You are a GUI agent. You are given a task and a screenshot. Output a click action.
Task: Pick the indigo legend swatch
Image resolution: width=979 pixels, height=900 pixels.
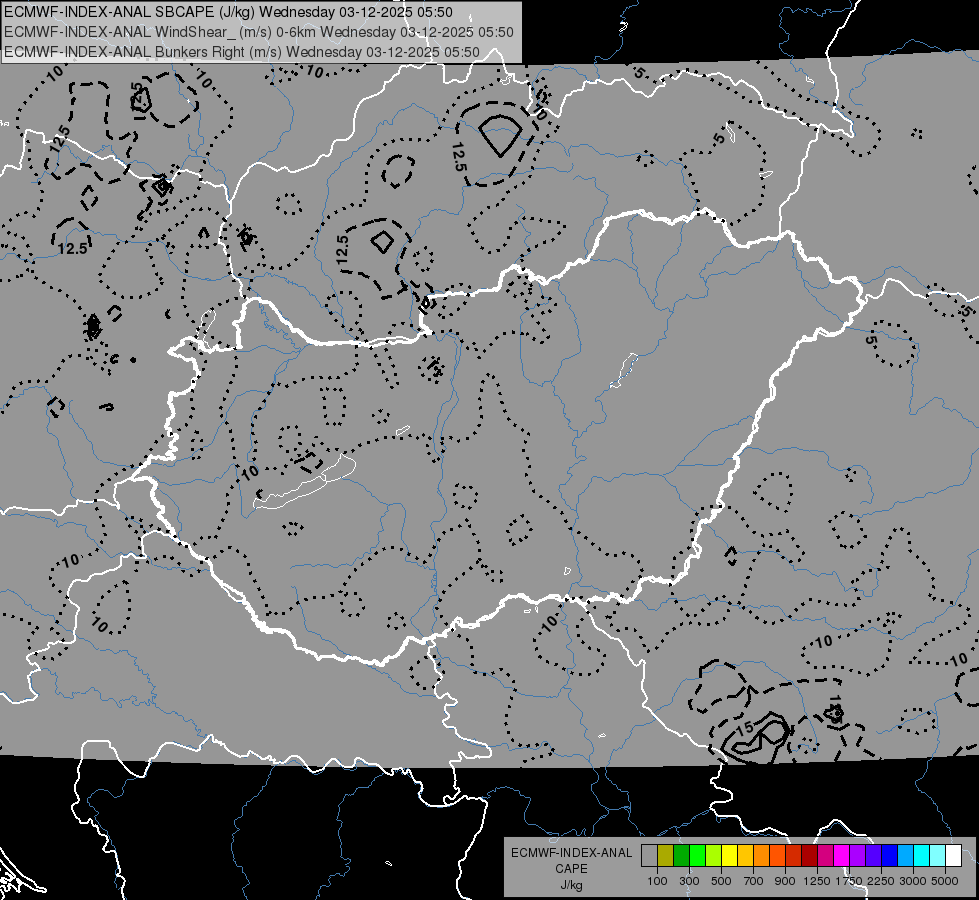tap(873, 856)
